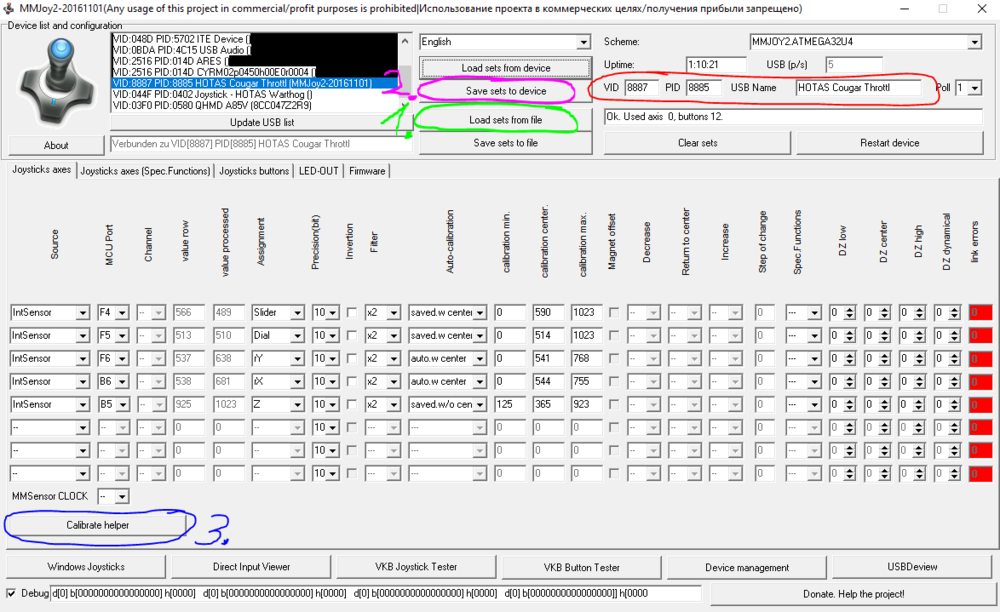The image size is (1000, 612).
Task: Check Magnet offset for the Z axis row
Action: point(614,404)
